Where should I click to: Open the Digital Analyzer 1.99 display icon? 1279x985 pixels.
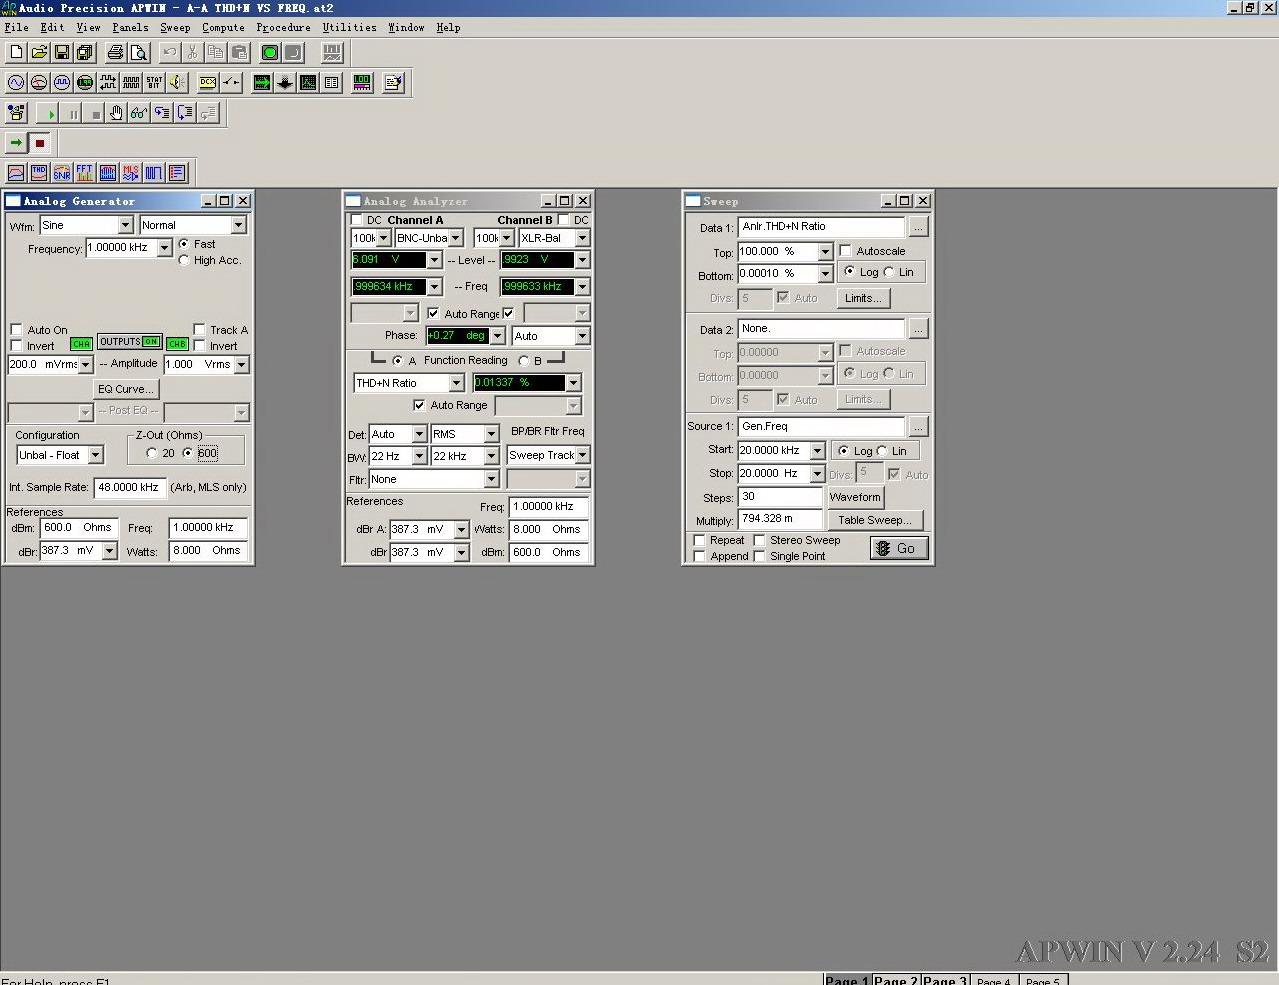click(x=85, y=83)
